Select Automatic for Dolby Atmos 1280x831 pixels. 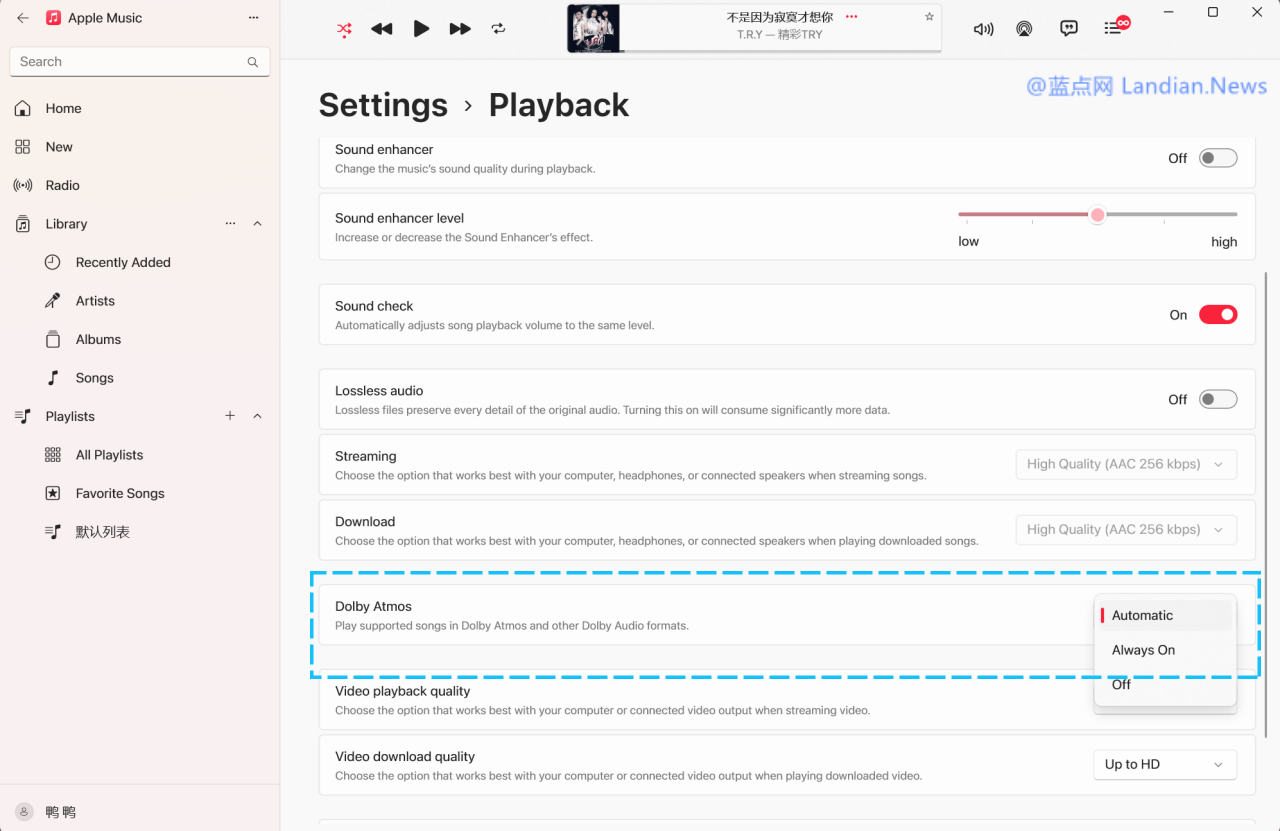1165,616
